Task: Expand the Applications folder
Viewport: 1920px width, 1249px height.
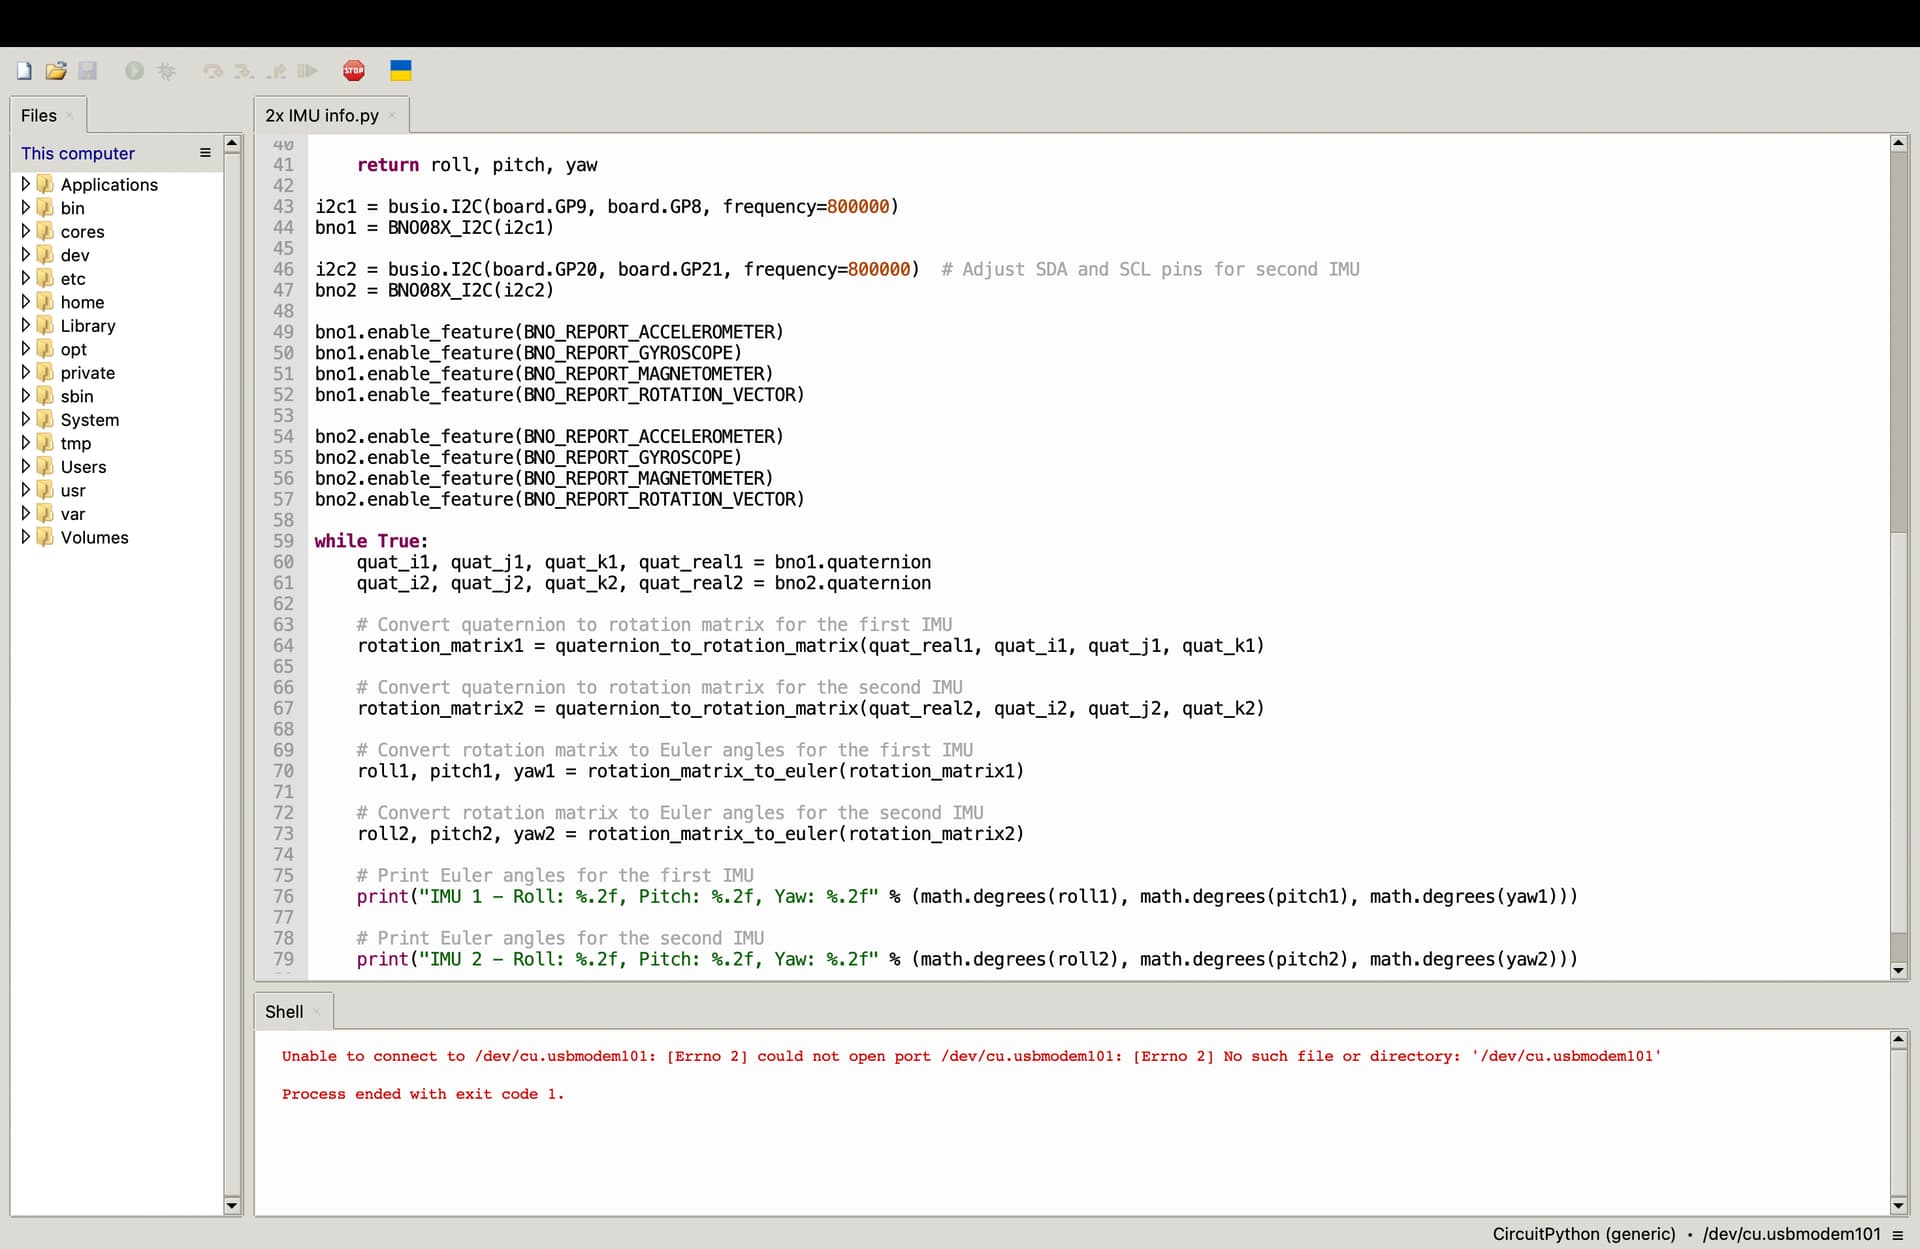Action: [25, 184]
